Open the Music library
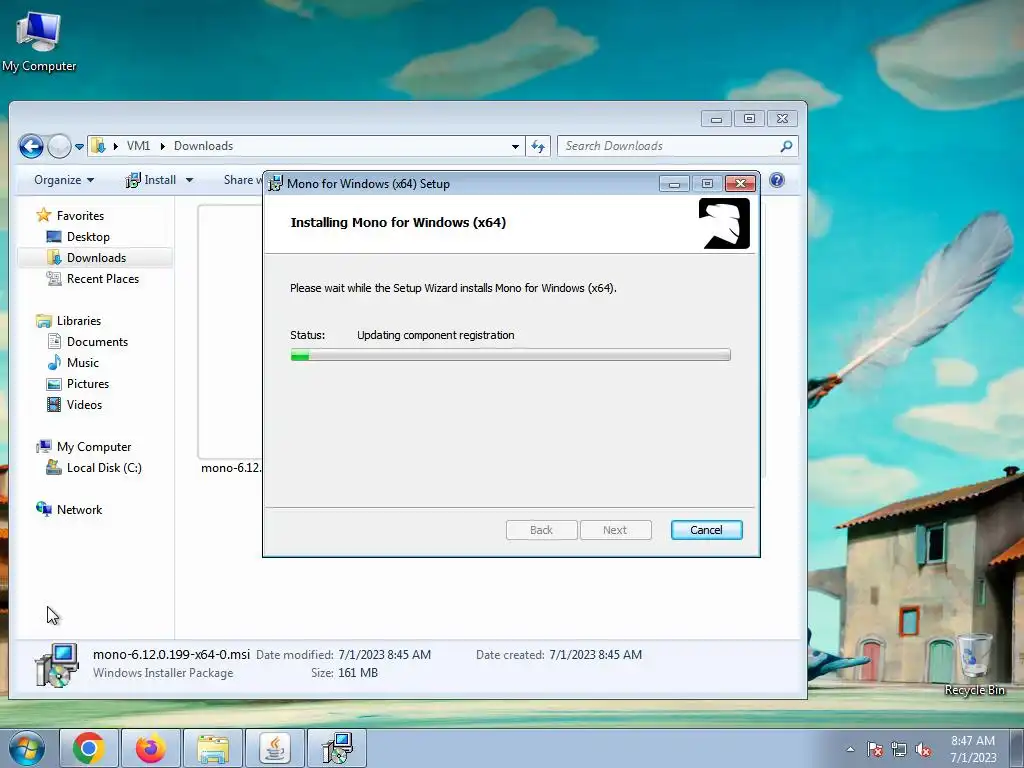This screenshot has height=768, width=1024. pyautogui.click(x=72, y=362)
